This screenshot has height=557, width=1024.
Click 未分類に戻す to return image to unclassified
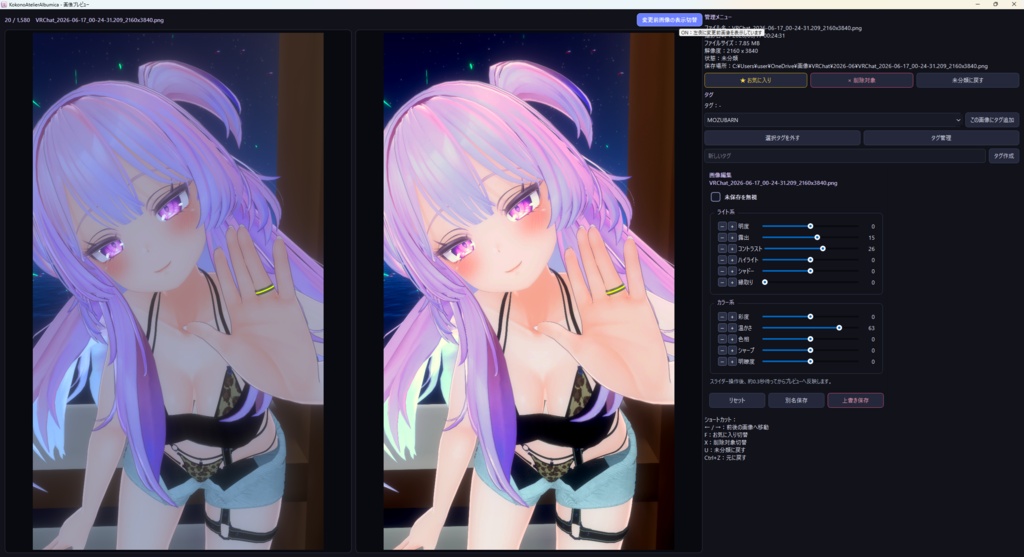[967, 80]
